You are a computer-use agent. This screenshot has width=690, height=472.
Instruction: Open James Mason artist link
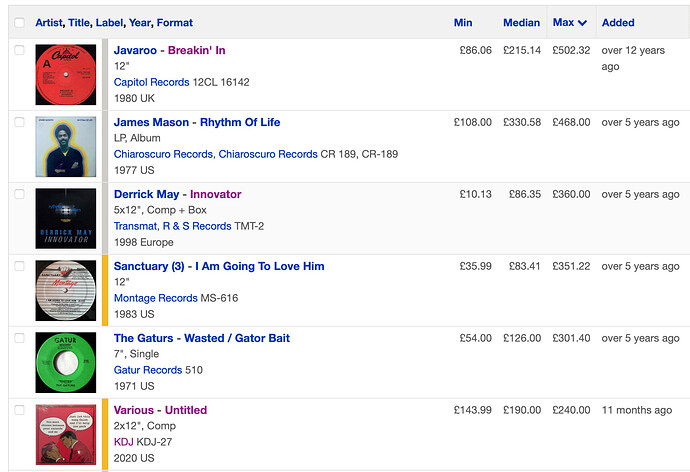click(151, 122)
